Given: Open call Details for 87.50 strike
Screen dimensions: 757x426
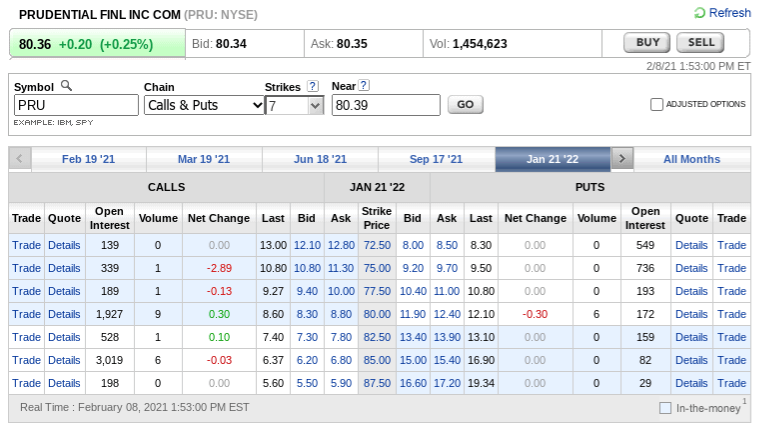Looking at the screenshot, I should tap(64, 383).
